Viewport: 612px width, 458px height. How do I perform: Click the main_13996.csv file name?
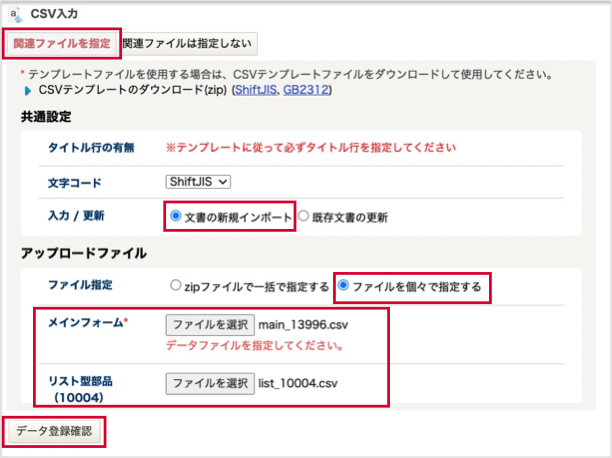point(303,325)
